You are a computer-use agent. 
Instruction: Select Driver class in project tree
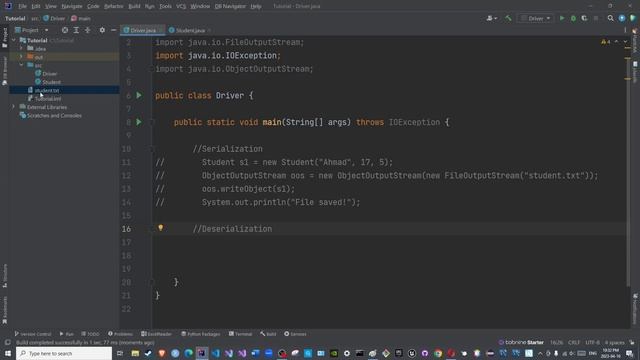pos(46,73)
